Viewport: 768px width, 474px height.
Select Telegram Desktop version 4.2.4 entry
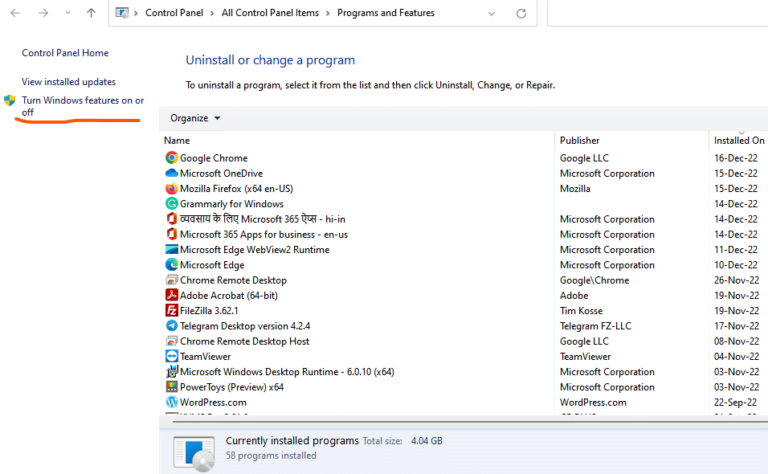coord(245,326)
